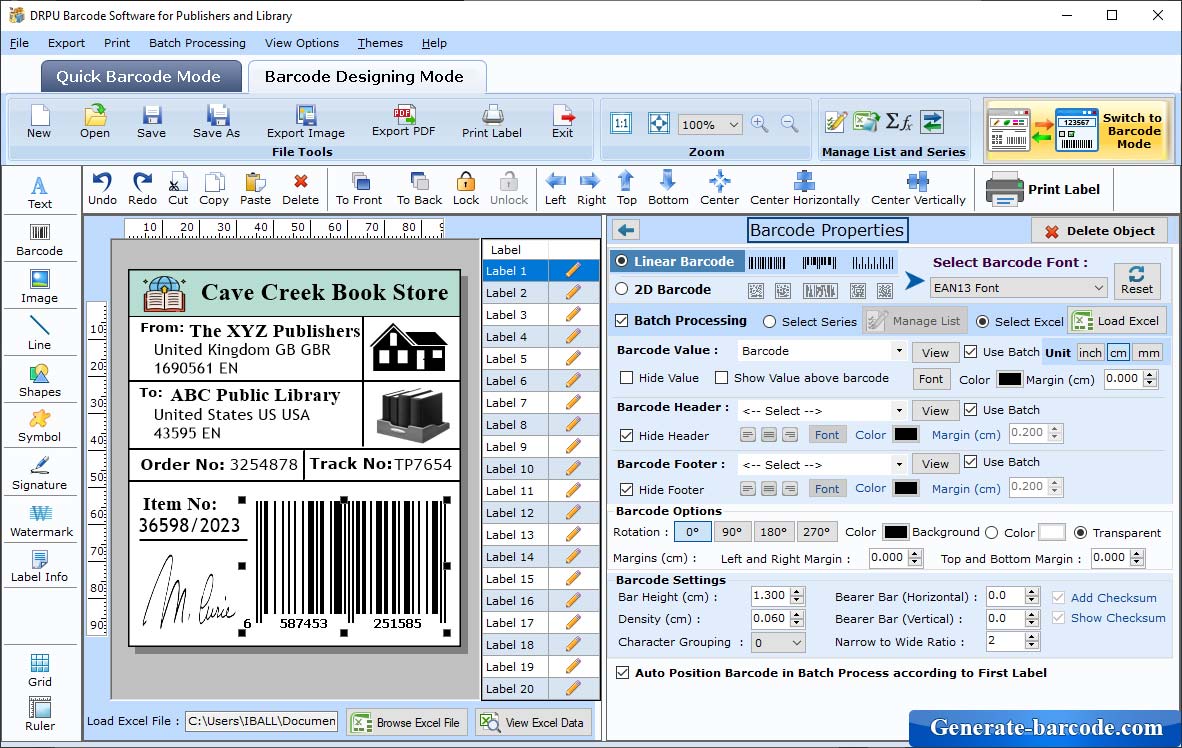
Task: Center object horizontally
Action: pos(804,189)
